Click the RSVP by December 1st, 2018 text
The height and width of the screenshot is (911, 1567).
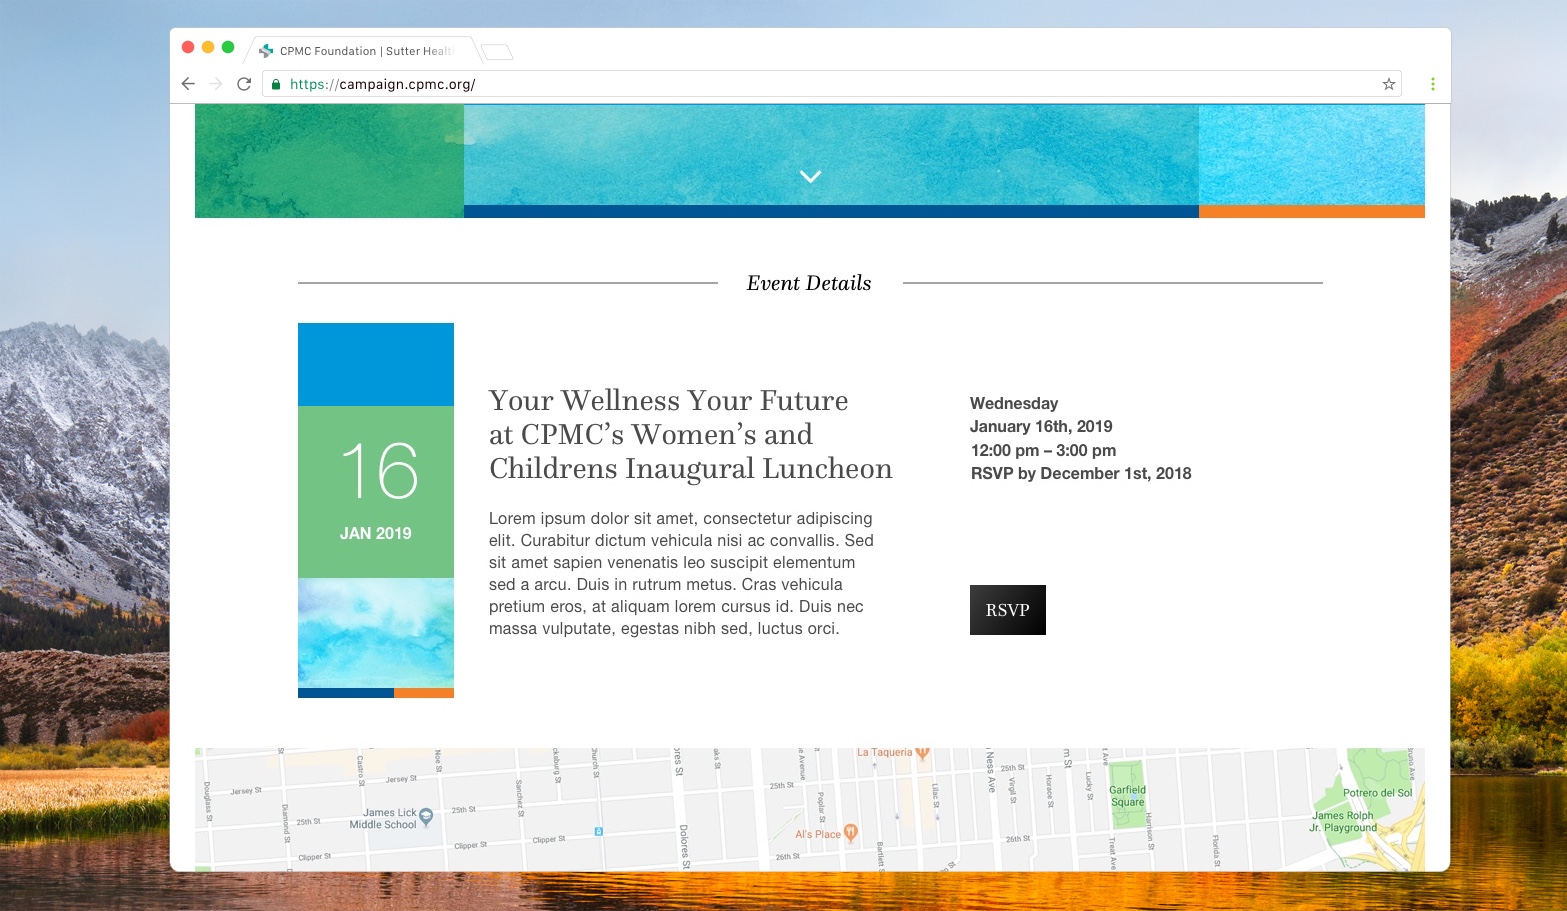[1081, 473]
